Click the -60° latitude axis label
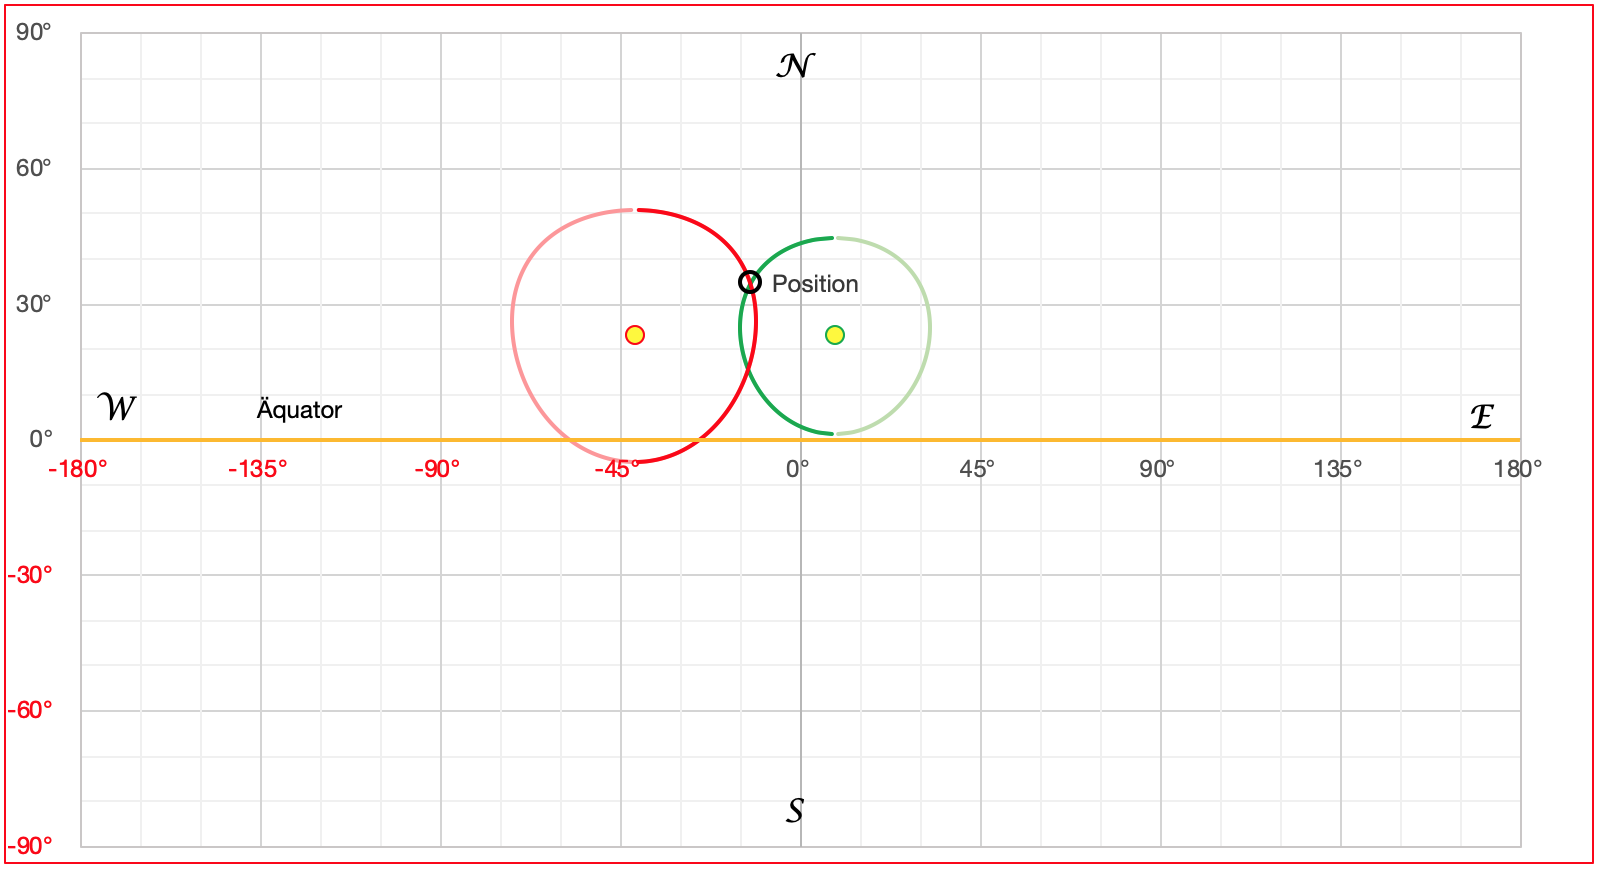The height and width of the screenshot is (870, 1600). (30, 711)
